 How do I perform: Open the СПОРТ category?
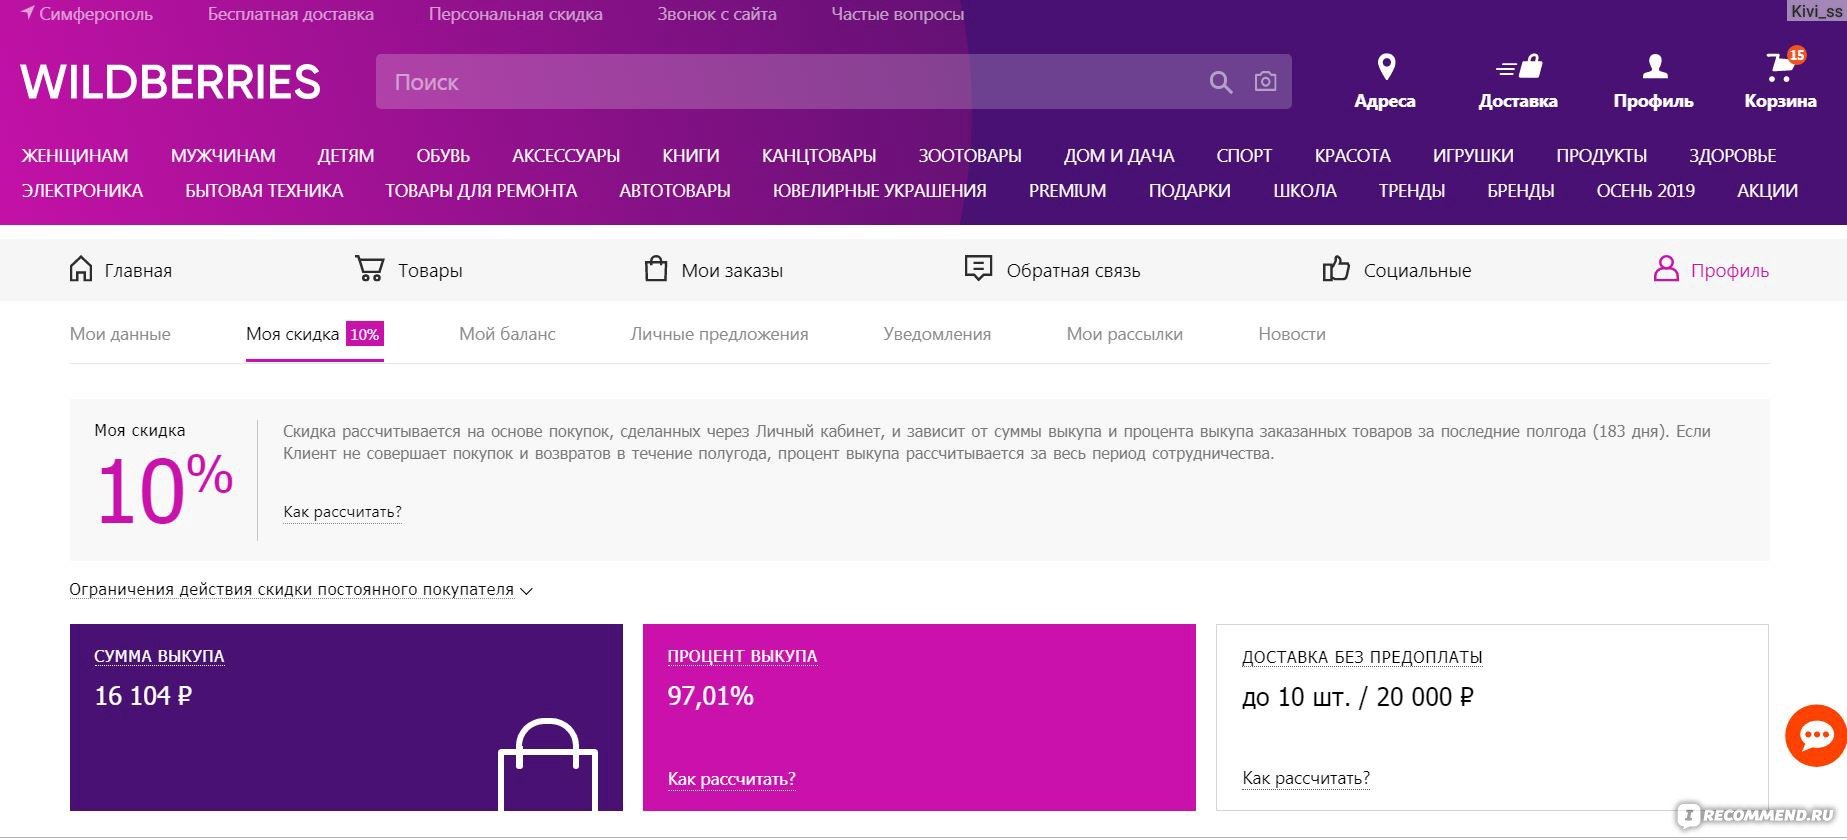pos(1244,156)
